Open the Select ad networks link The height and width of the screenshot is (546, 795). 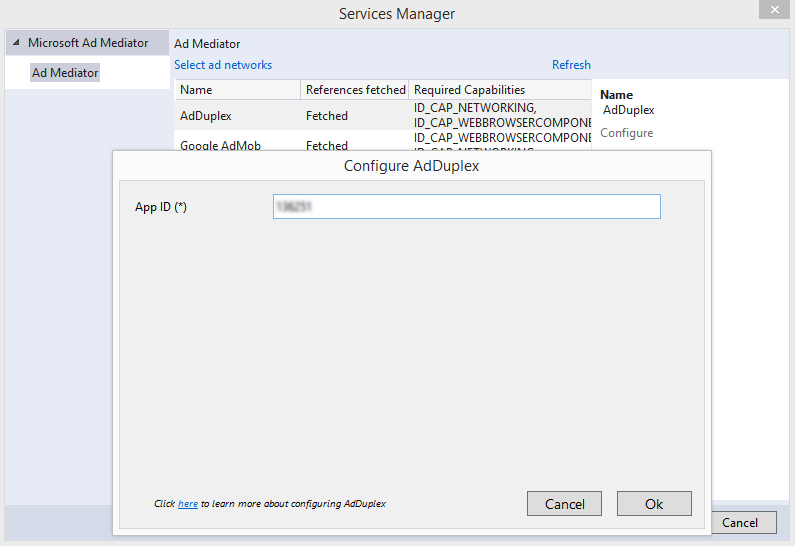click(x=223, y=65)
